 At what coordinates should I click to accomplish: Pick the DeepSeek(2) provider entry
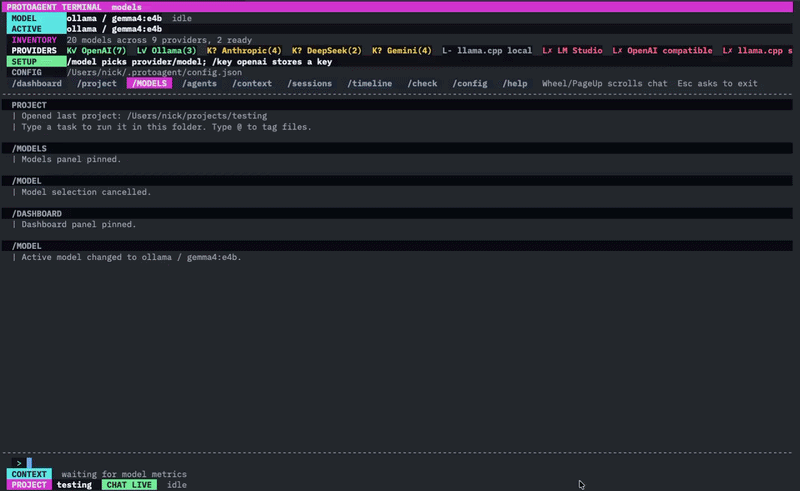pyautogui.click(x=327, y=51)
